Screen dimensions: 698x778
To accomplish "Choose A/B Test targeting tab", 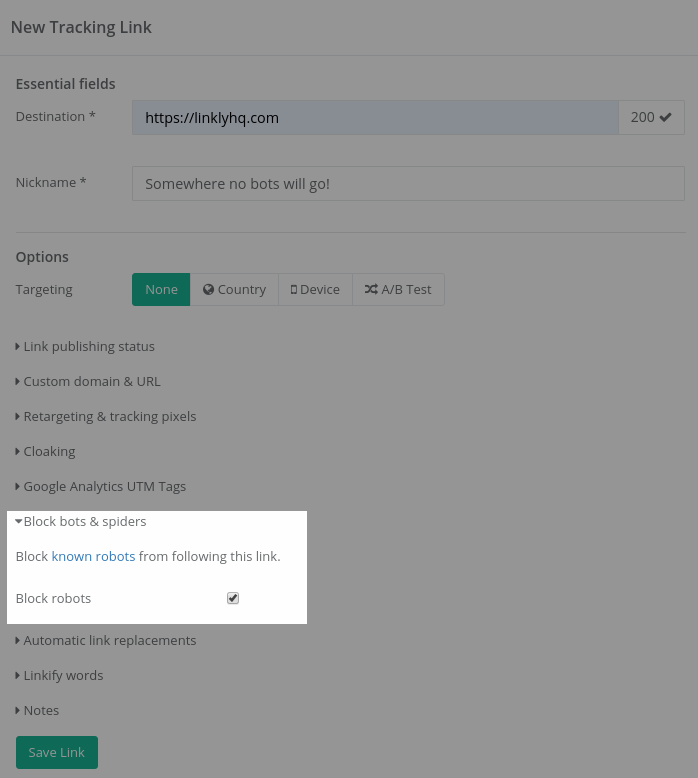I will [x=398, y=289].
